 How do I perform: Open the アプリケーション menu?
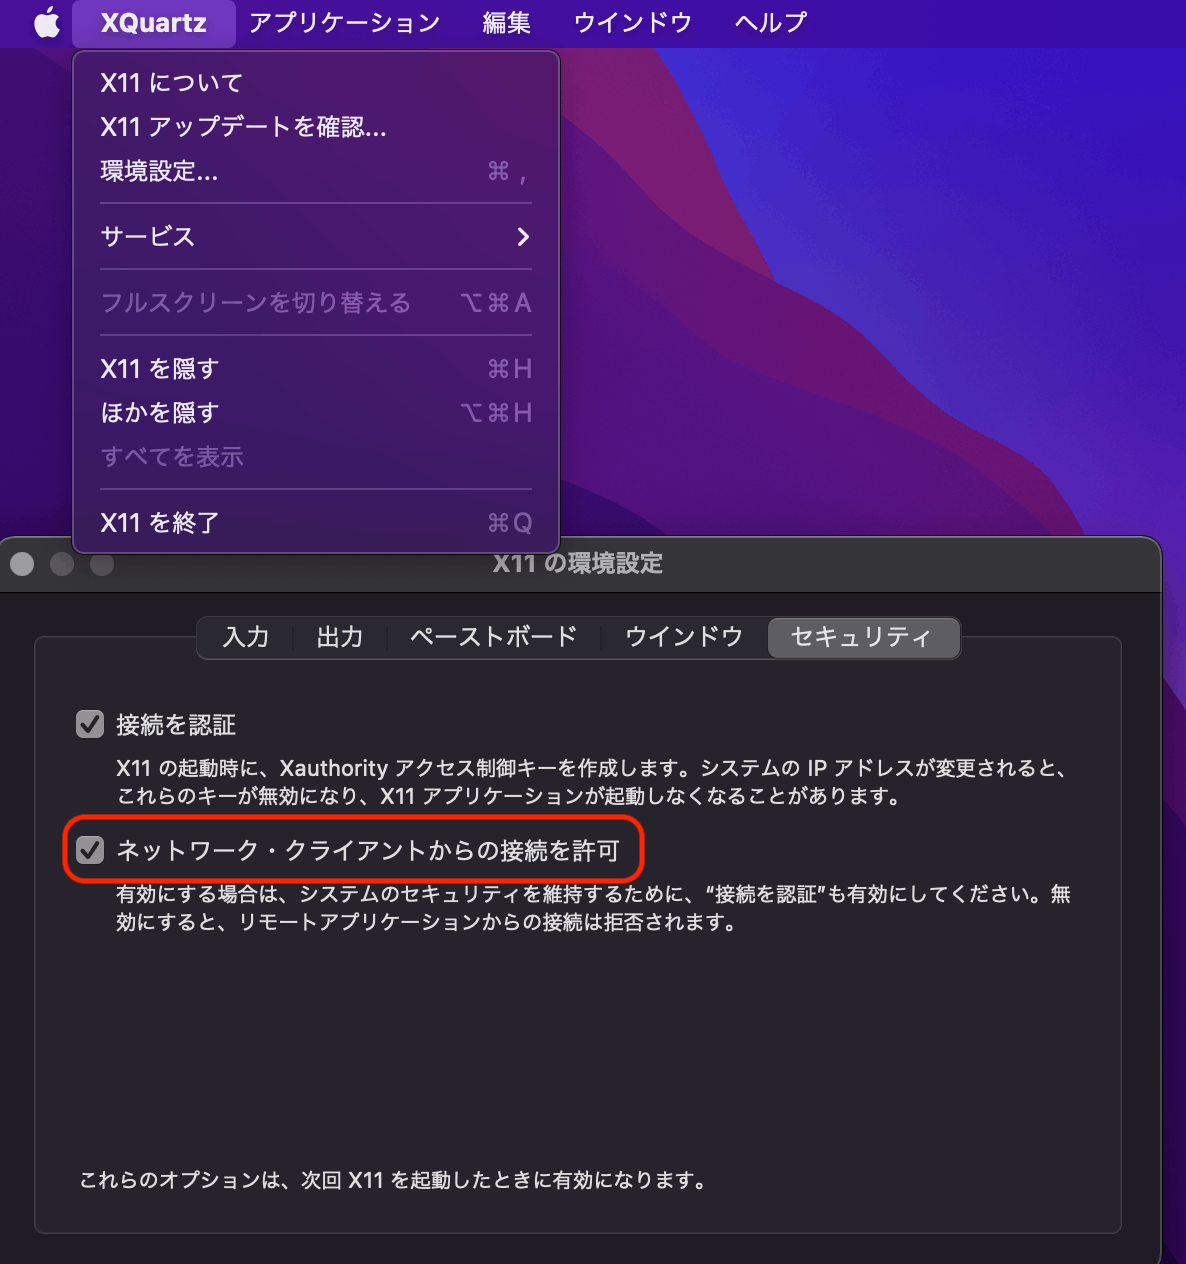pyautogui.click(x=345, y=23)
